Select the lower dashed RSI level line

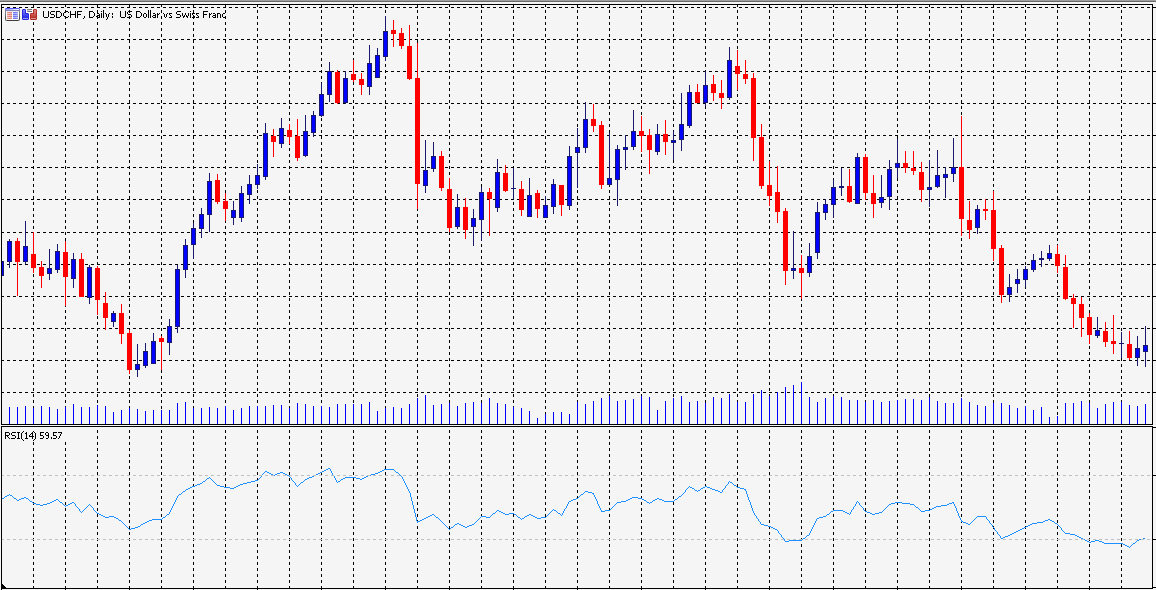point(578,540)
